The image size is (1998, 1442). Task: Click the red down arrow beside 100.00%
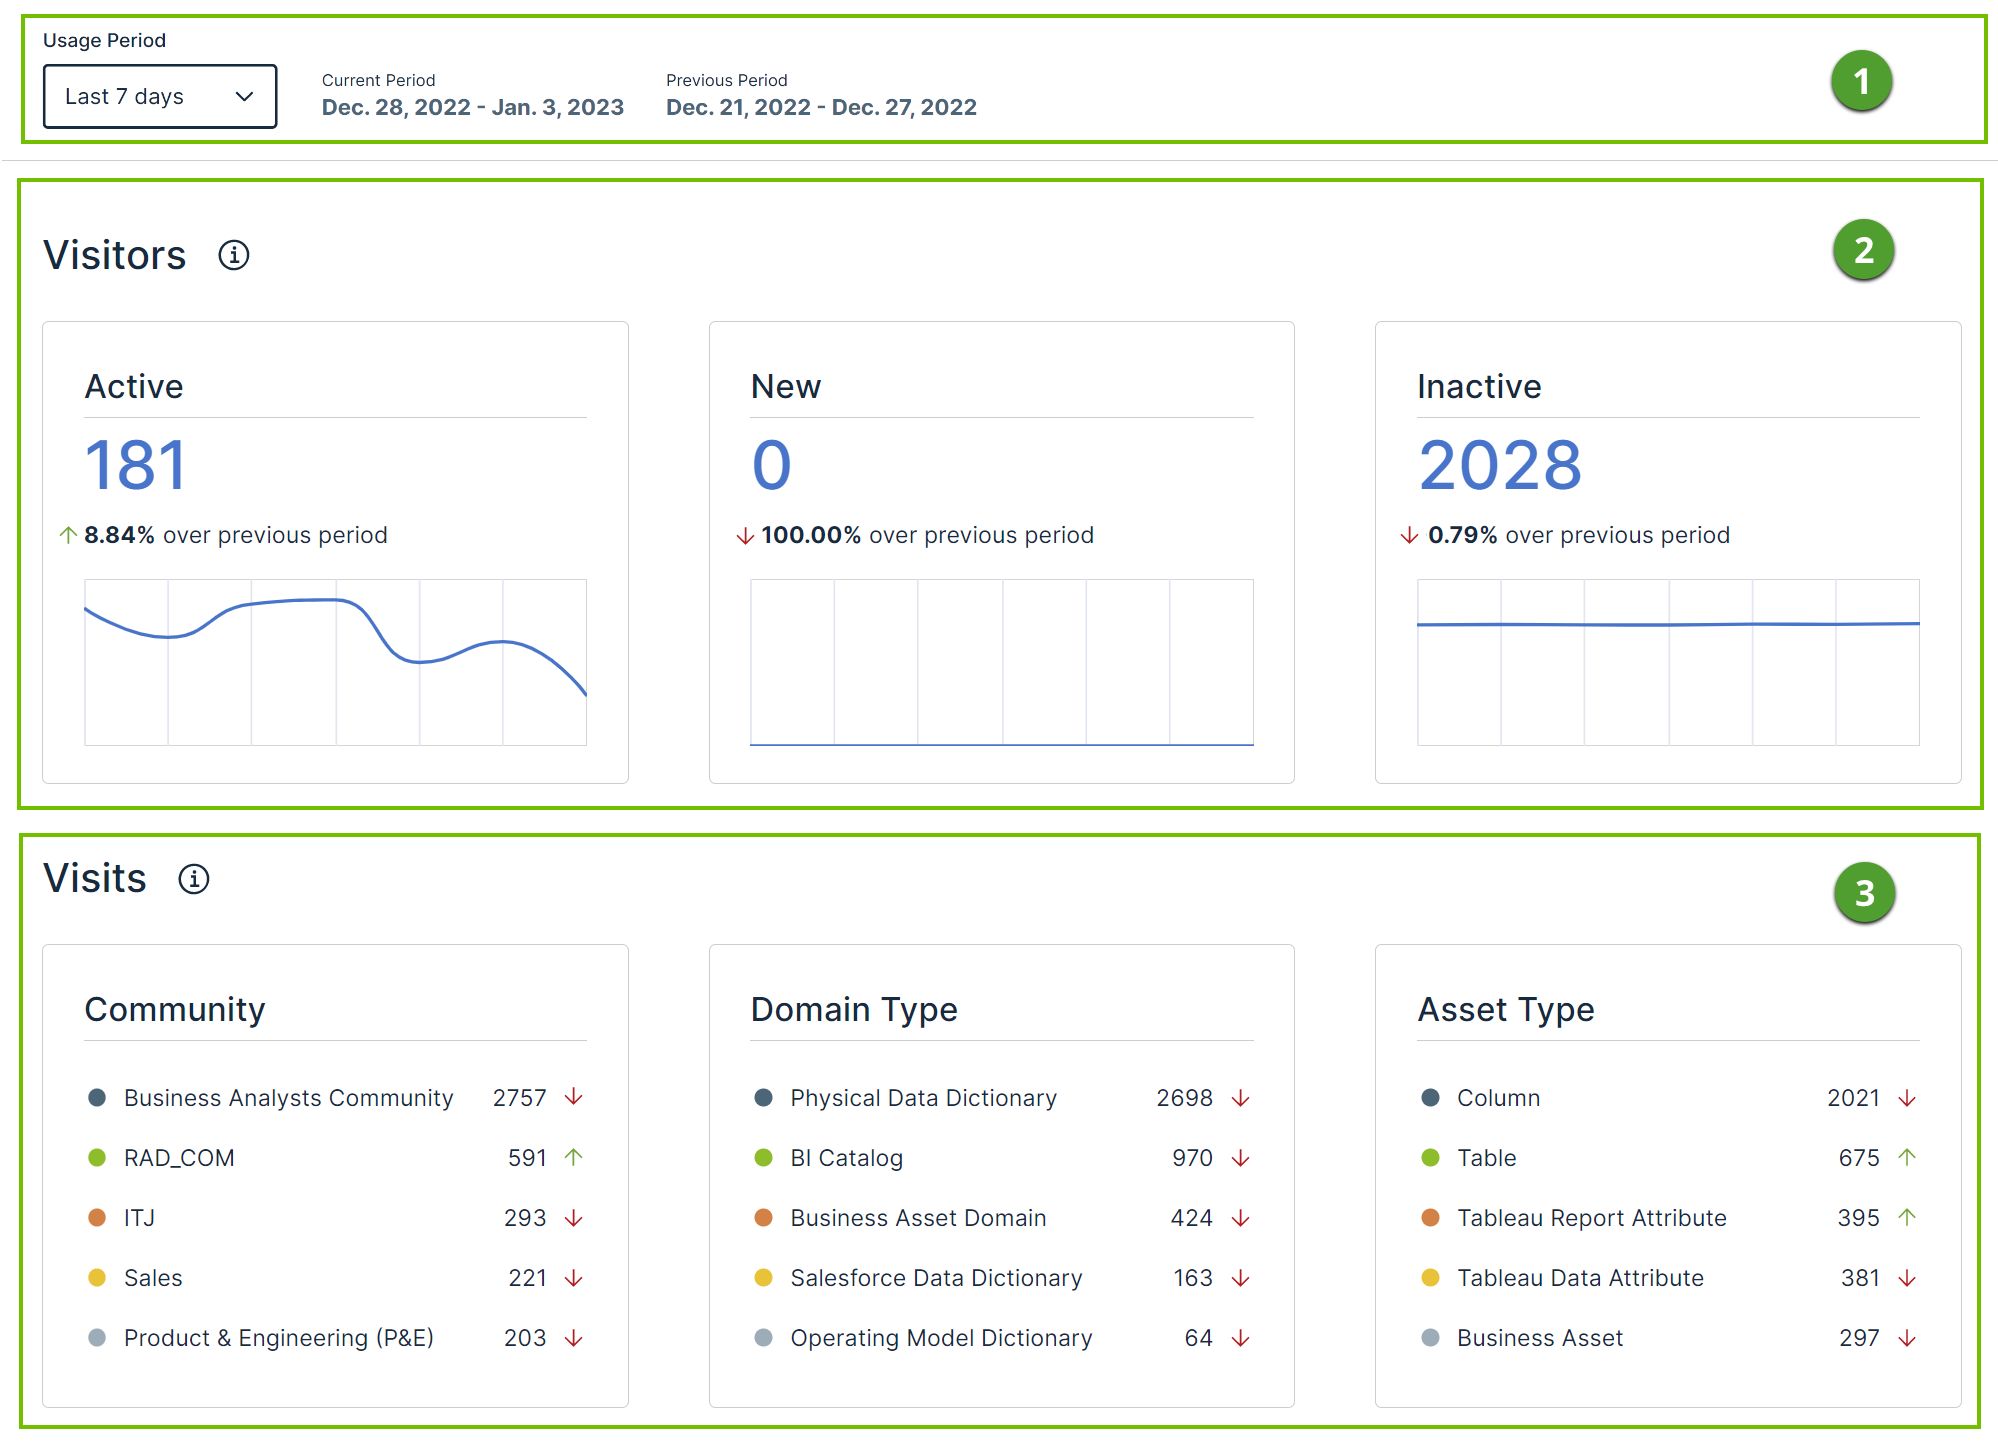pyautogui.click(x=745, y=535)
